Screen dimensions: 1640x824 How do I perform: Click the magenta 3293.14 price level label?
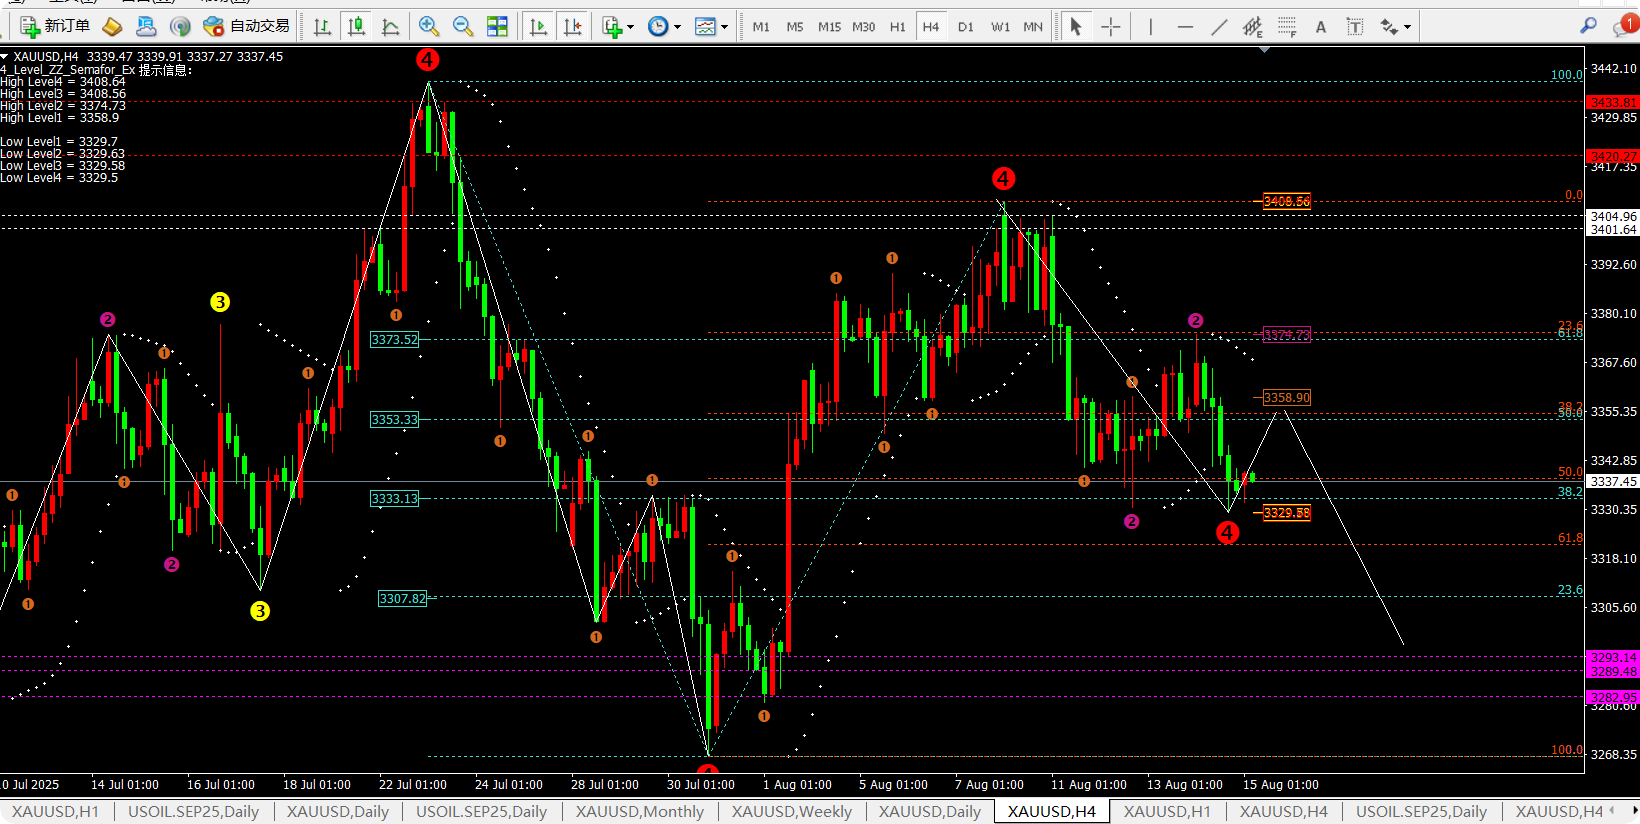[1612, 657]
